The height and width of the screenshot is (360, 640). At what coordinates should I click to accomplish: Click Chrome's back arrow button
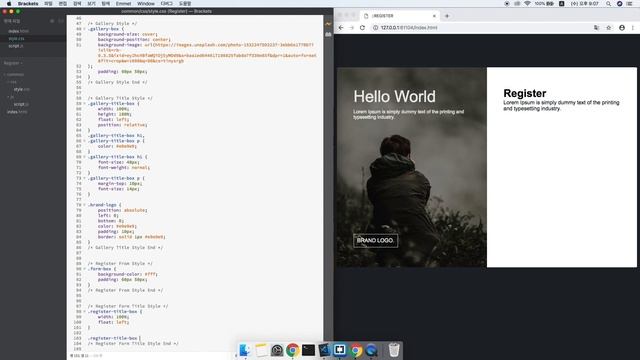(x=341, y=28)
